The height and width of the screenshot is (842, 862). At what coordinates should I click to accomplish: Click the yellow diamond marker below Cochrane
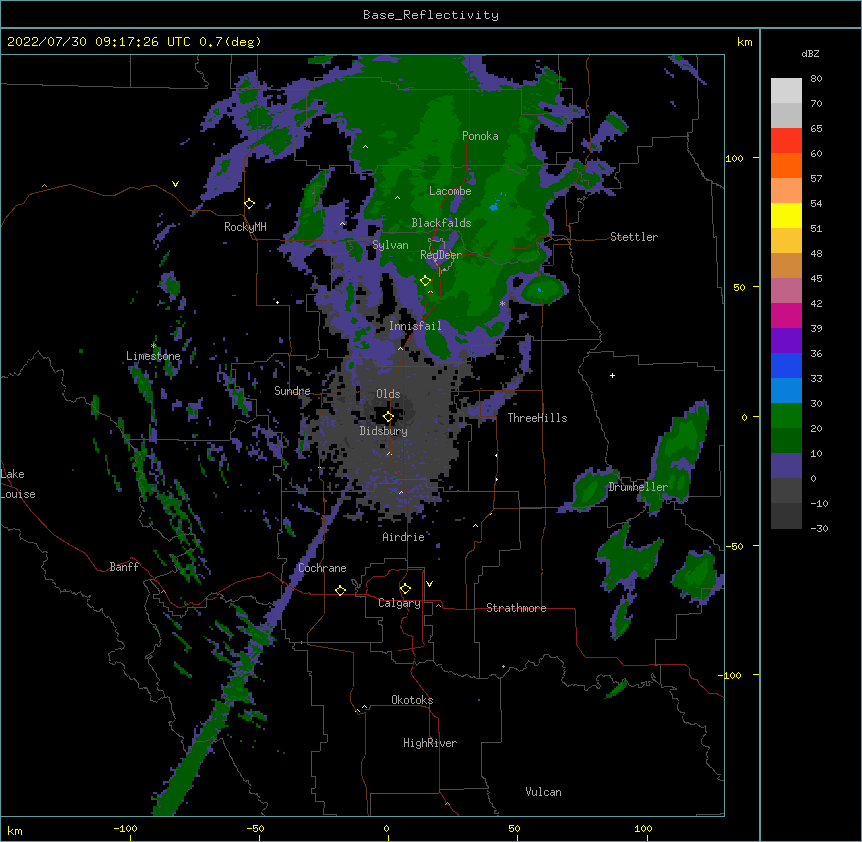[340, 590]
